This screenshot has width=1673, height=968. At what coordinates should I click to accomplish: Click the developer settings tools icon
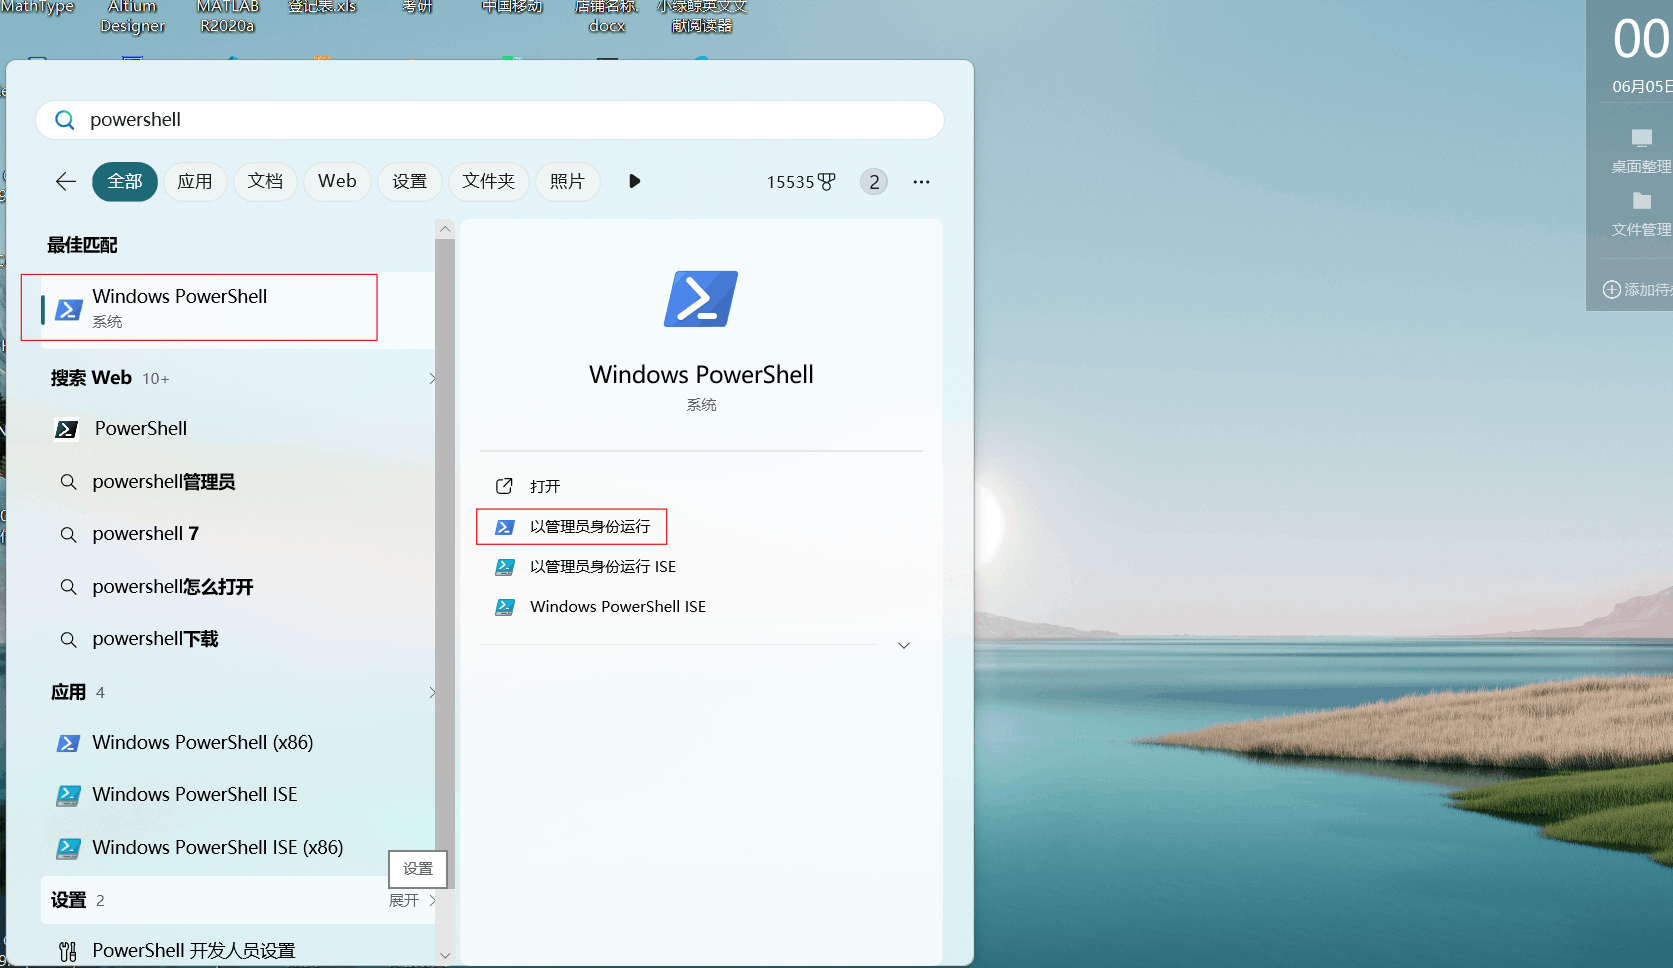(x=67, y=951)
